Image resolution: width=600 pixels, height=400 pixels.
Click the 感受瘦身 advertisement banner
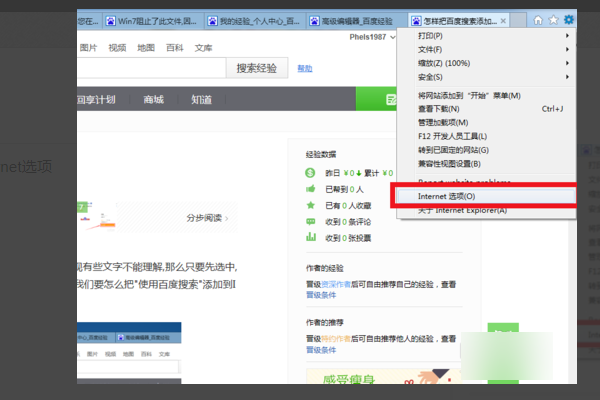pos(383,377)
